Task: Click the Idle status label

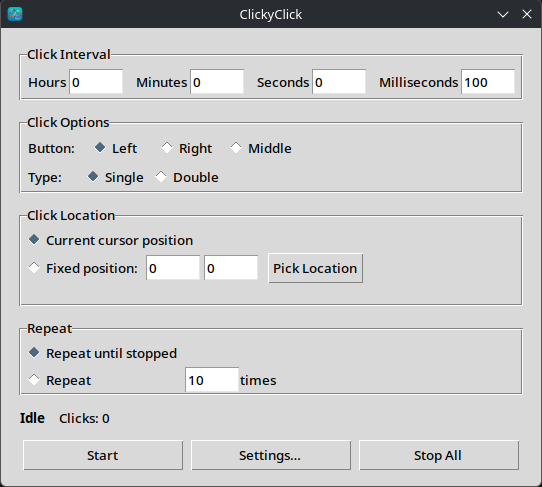Action: click(x=32, y=418)
